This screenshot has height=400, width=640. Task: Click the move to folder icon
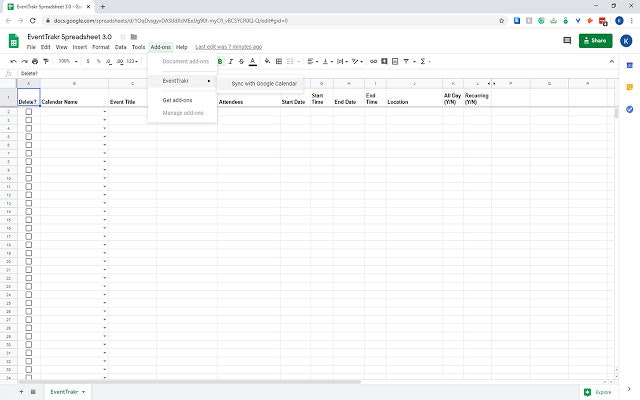coord(134,37)
